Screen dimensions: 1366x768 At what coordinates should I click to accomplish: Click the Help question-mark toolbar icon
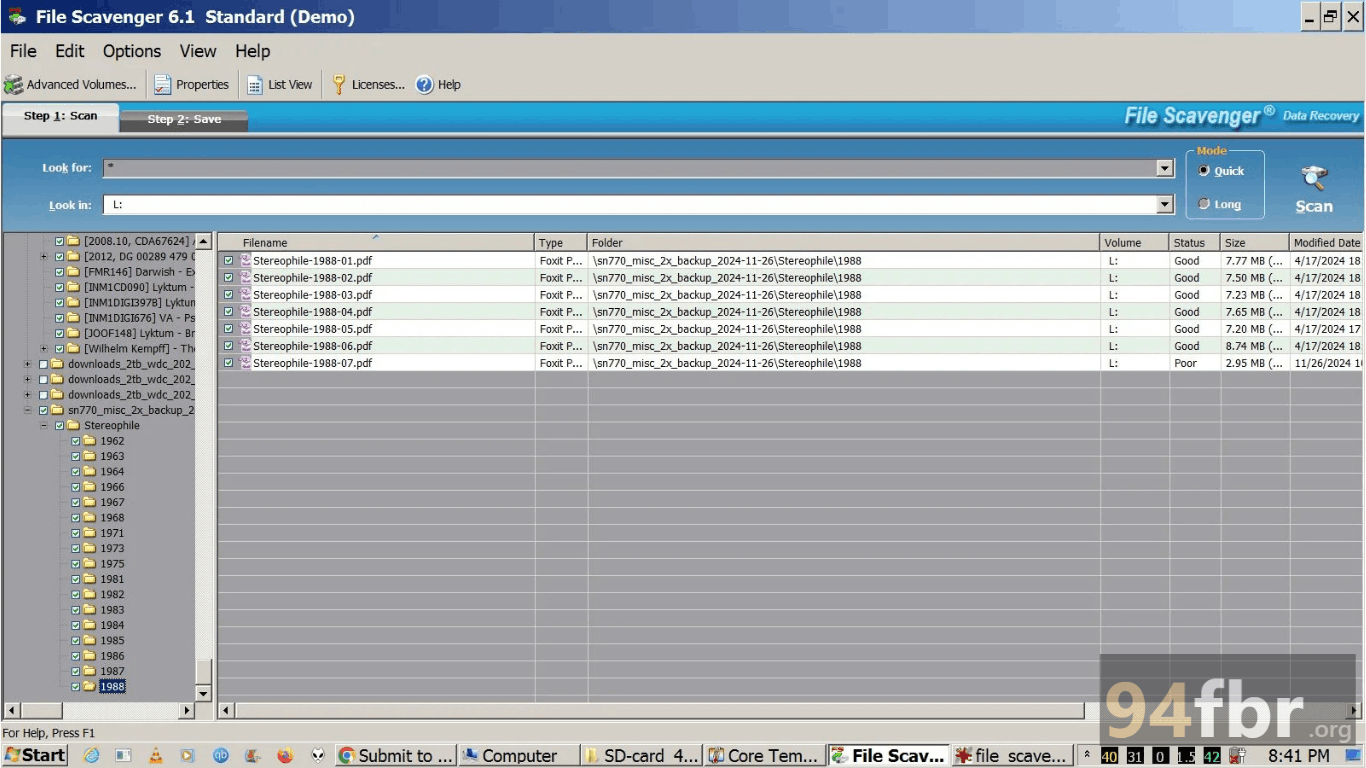[x=425, y=85]
